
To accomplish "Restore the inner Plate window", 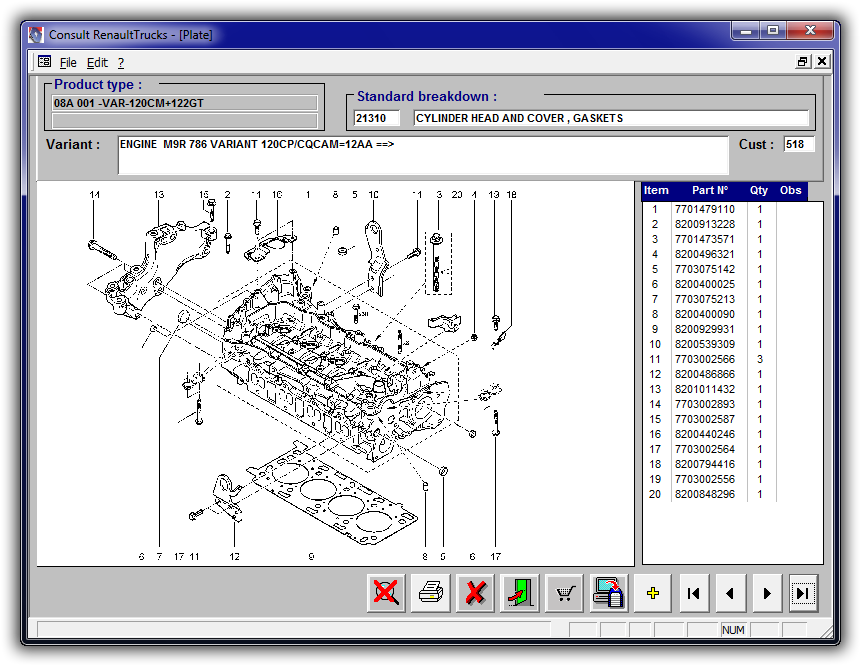I will click(x=802, y=61).
